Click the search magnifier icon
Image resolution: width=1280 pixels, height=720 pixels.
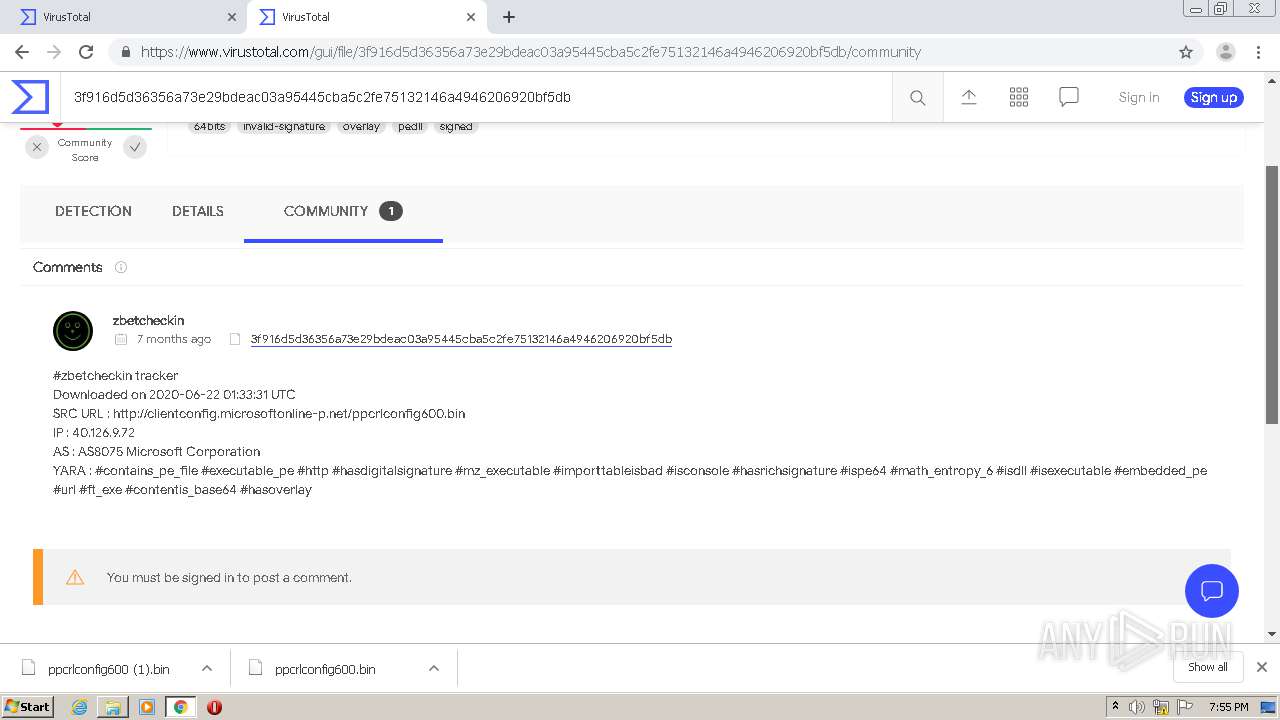click(x=917, y=97)
